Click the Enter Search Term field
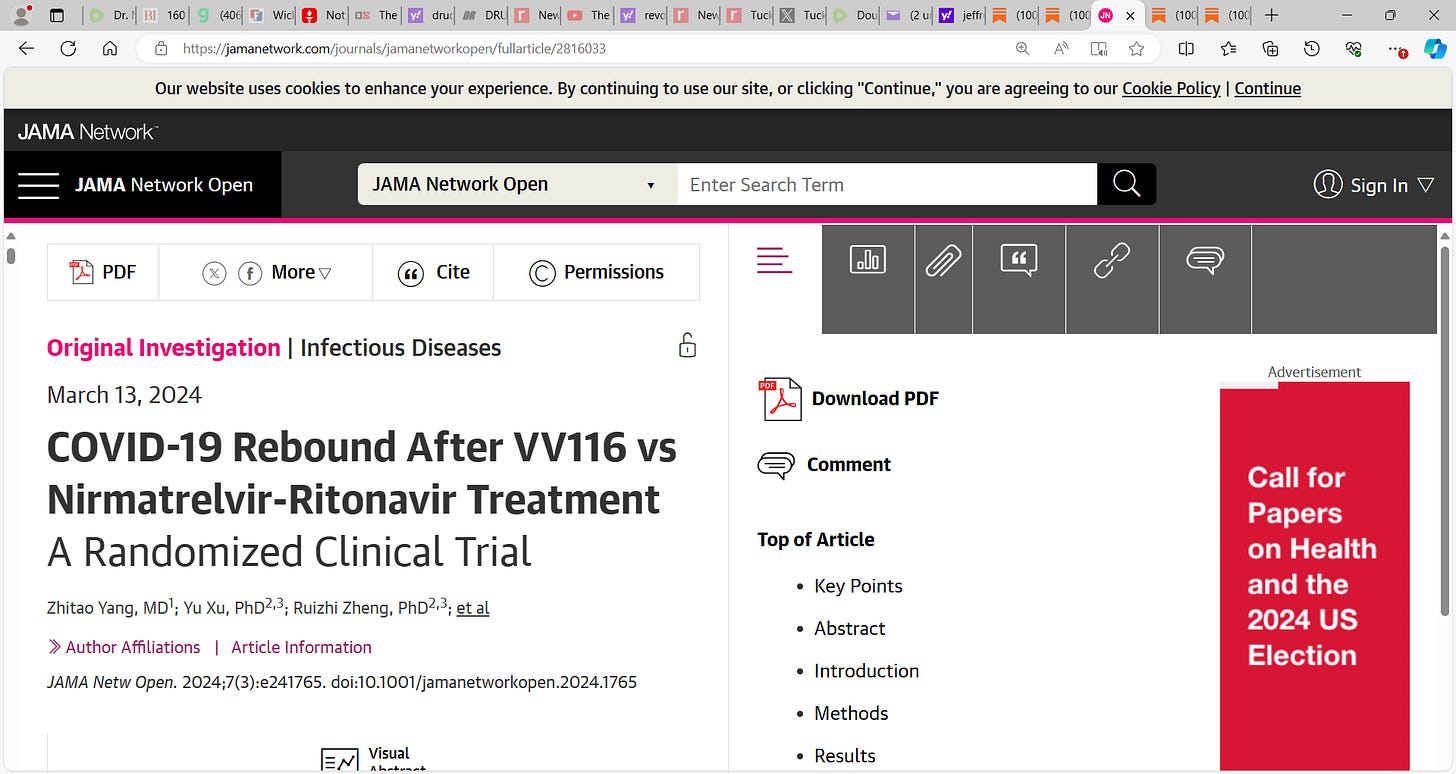Screen dimensions: 1456x774 [x=887, y=184]
